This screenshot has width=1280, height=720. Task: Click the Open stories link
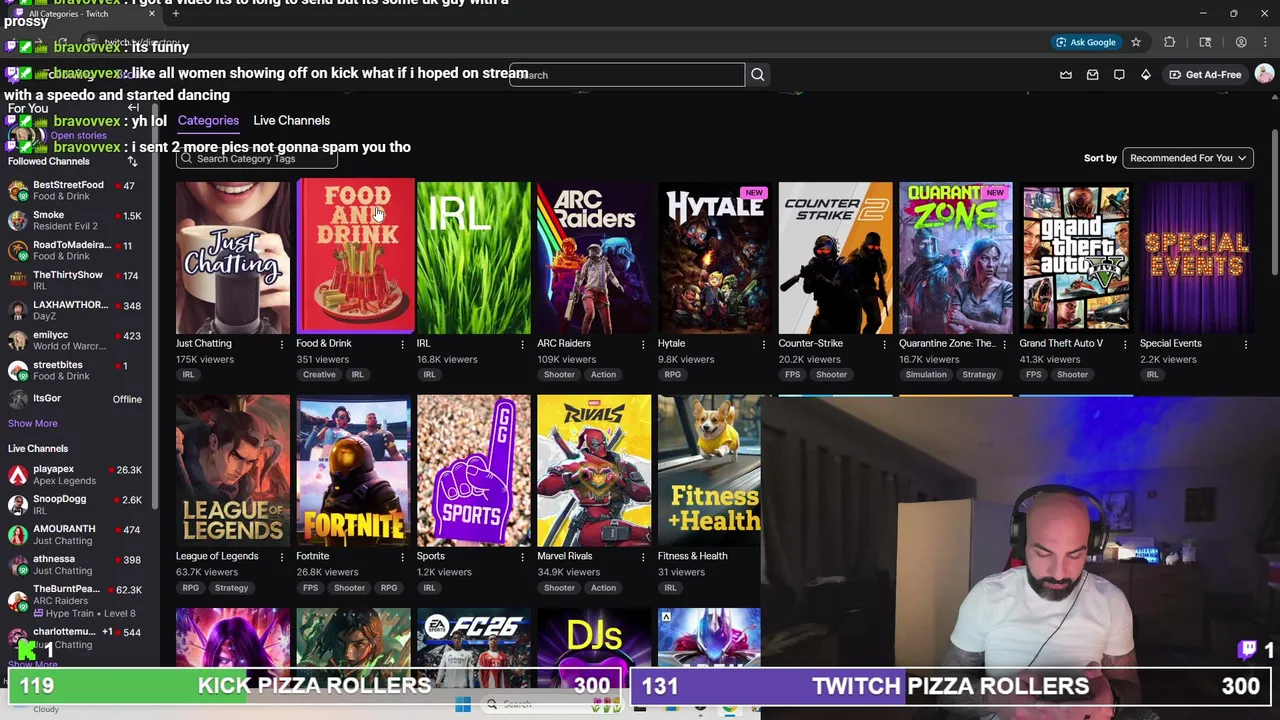tap(78, 135)
